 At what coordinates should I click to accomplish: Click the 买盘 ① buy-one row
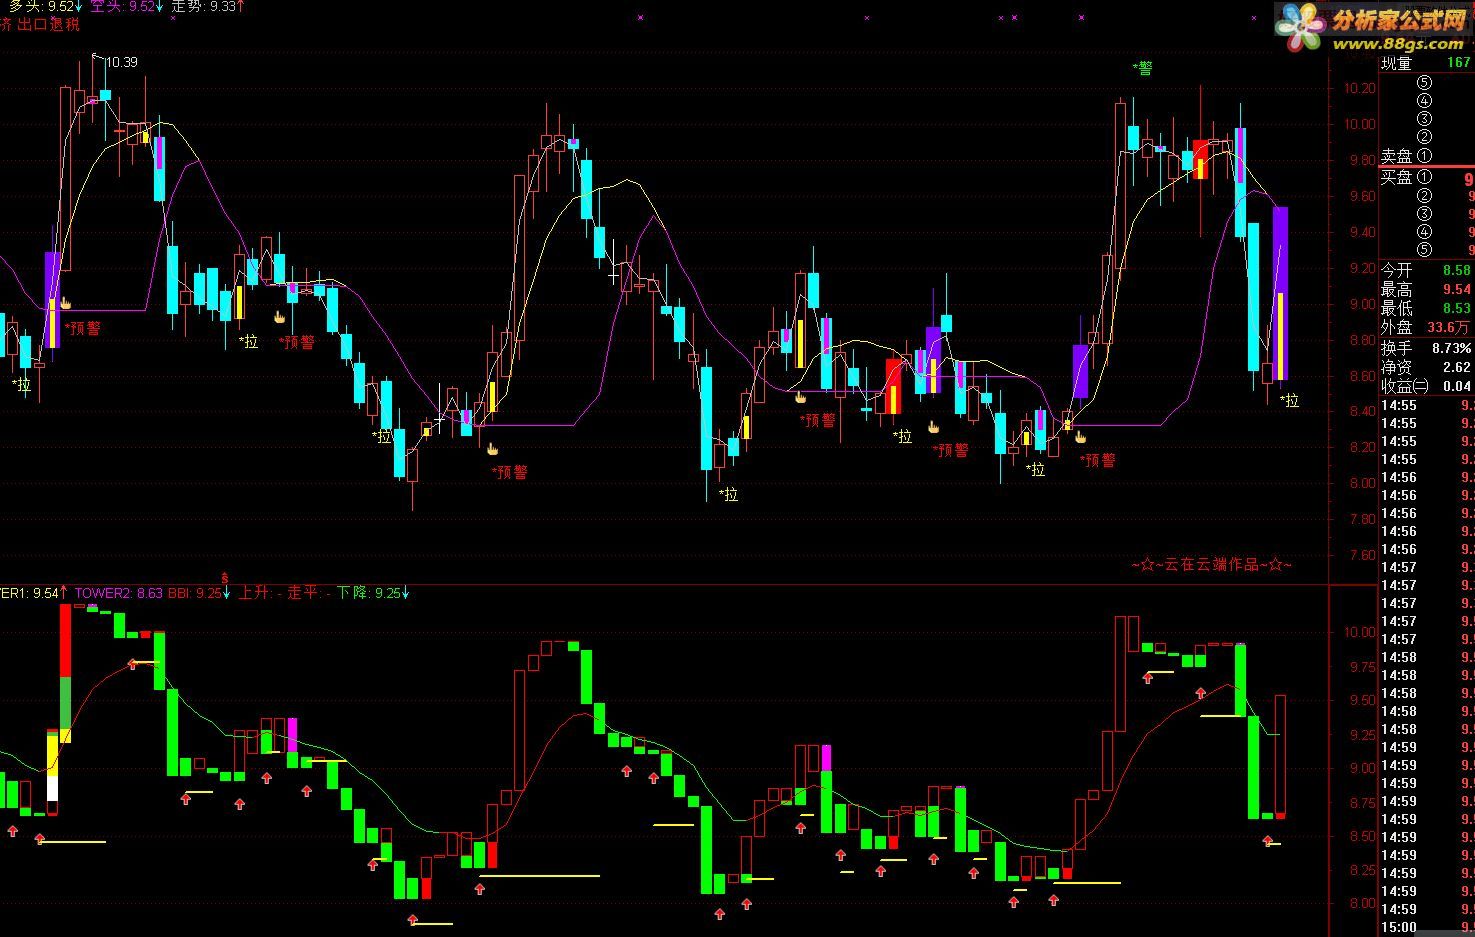pyautogui.click(x=1427, y=178)
